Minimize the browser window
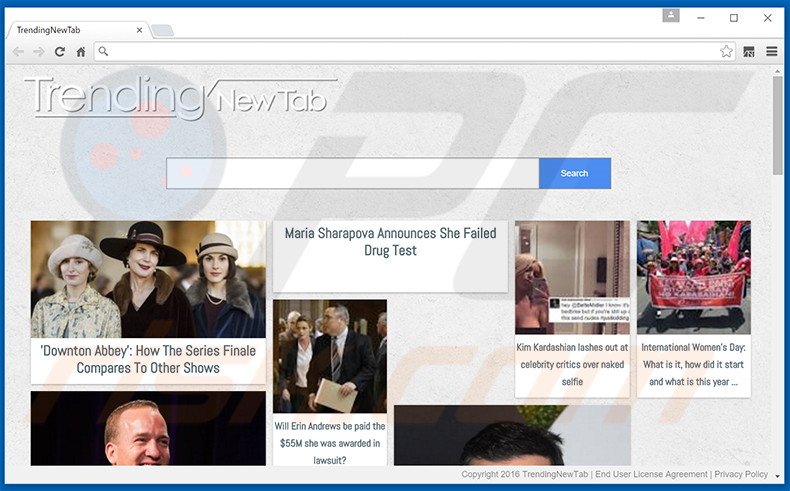 tap(700, 18)
